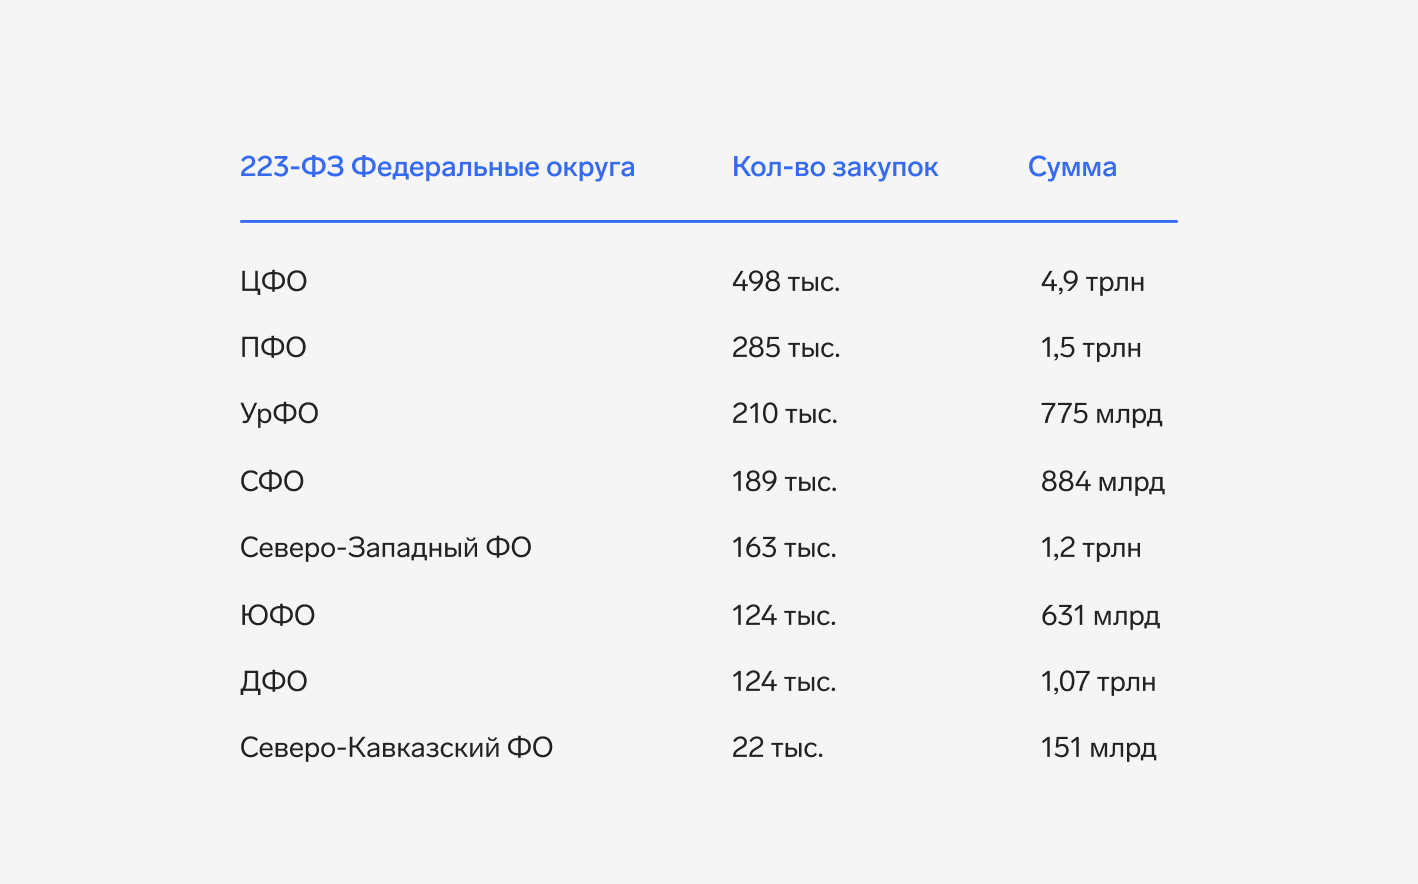Click the '884 млрд' sum value
The height and width of the screenshot is (884, 1418).
coord(1103,482)
